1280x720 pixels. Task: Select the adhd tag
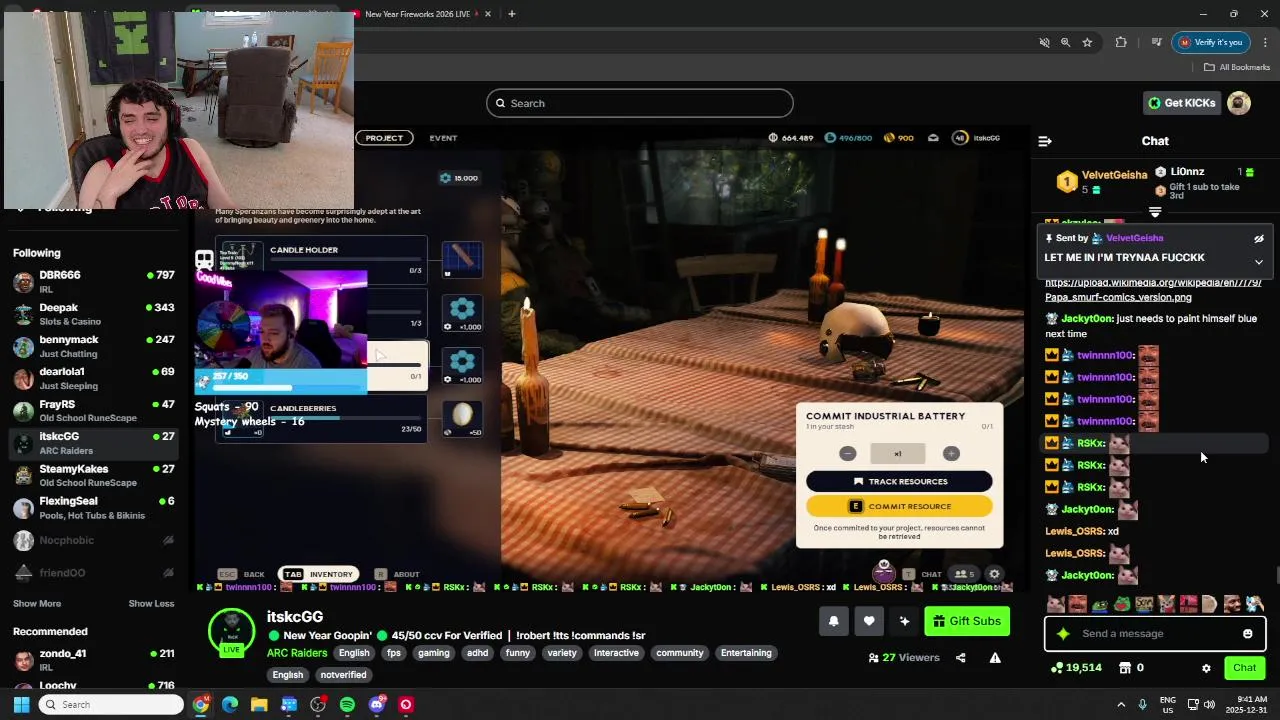point(478,653)
